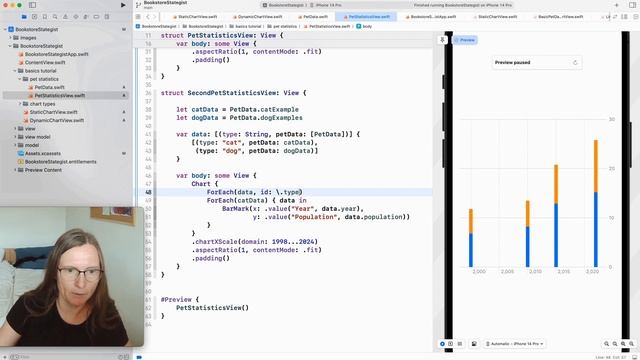The width and height of the screenshot is (640, 360).
Task: Expand the Preview Content folder
Action: pyautogui.click(x=15, y=170)
